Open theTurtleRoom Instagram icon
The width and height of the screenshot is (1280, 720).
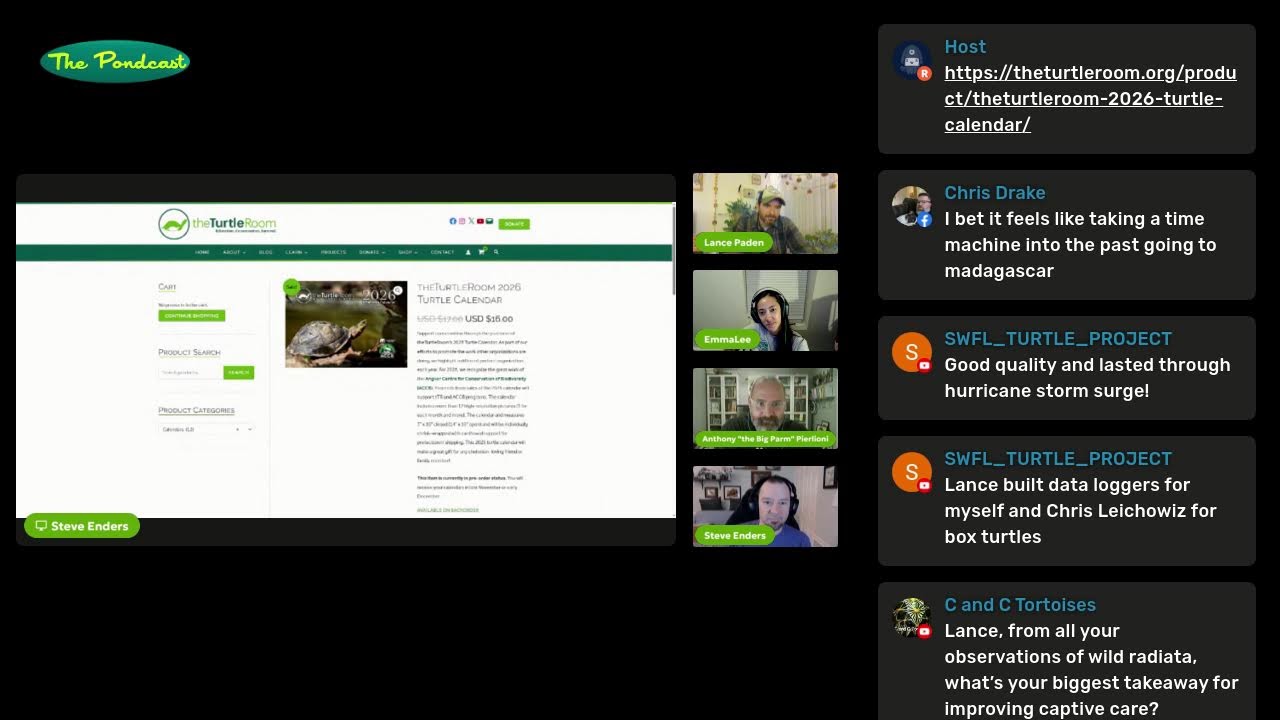tap(461, 221)
